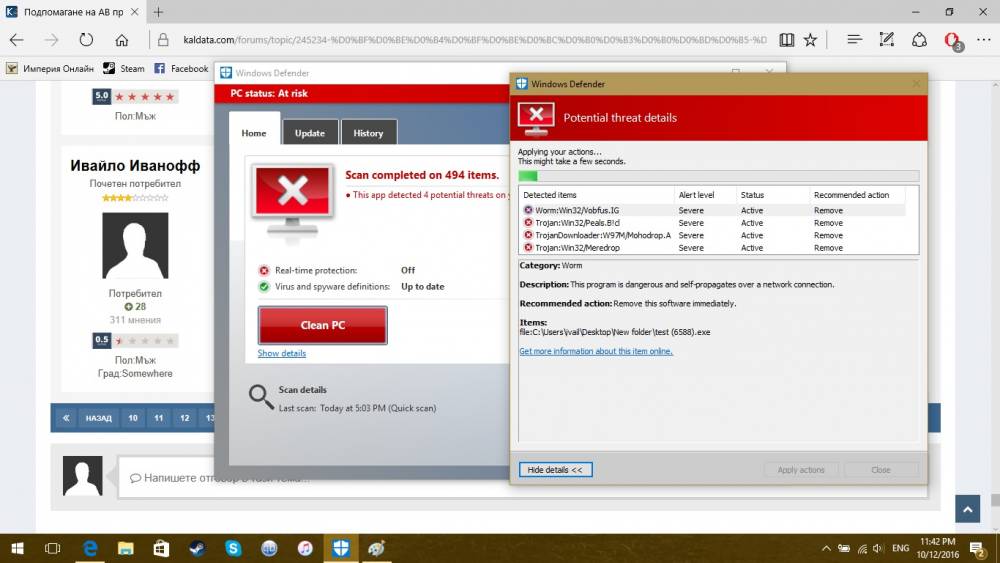This screenshot has height=563, width=1000.
Task: Click the forum reply text field
Action: pos(522,478)
